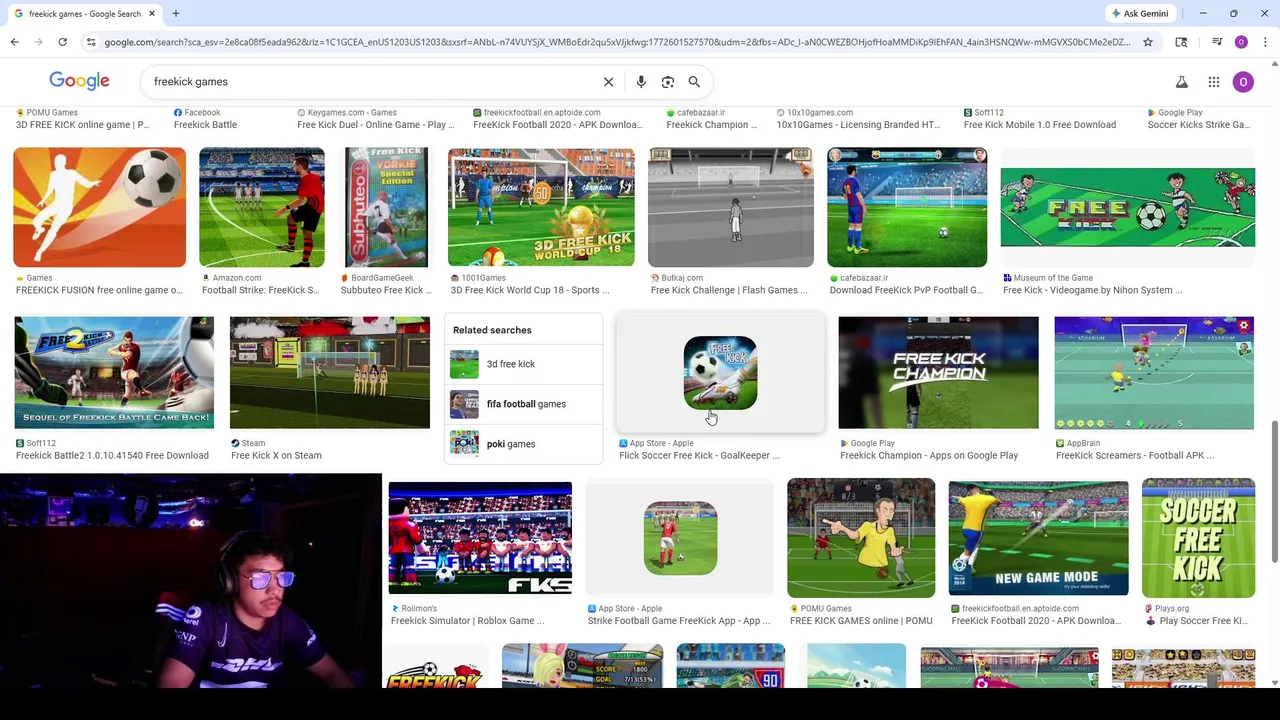Click the Chrome profile icon in toolbar

(1241, 42)
